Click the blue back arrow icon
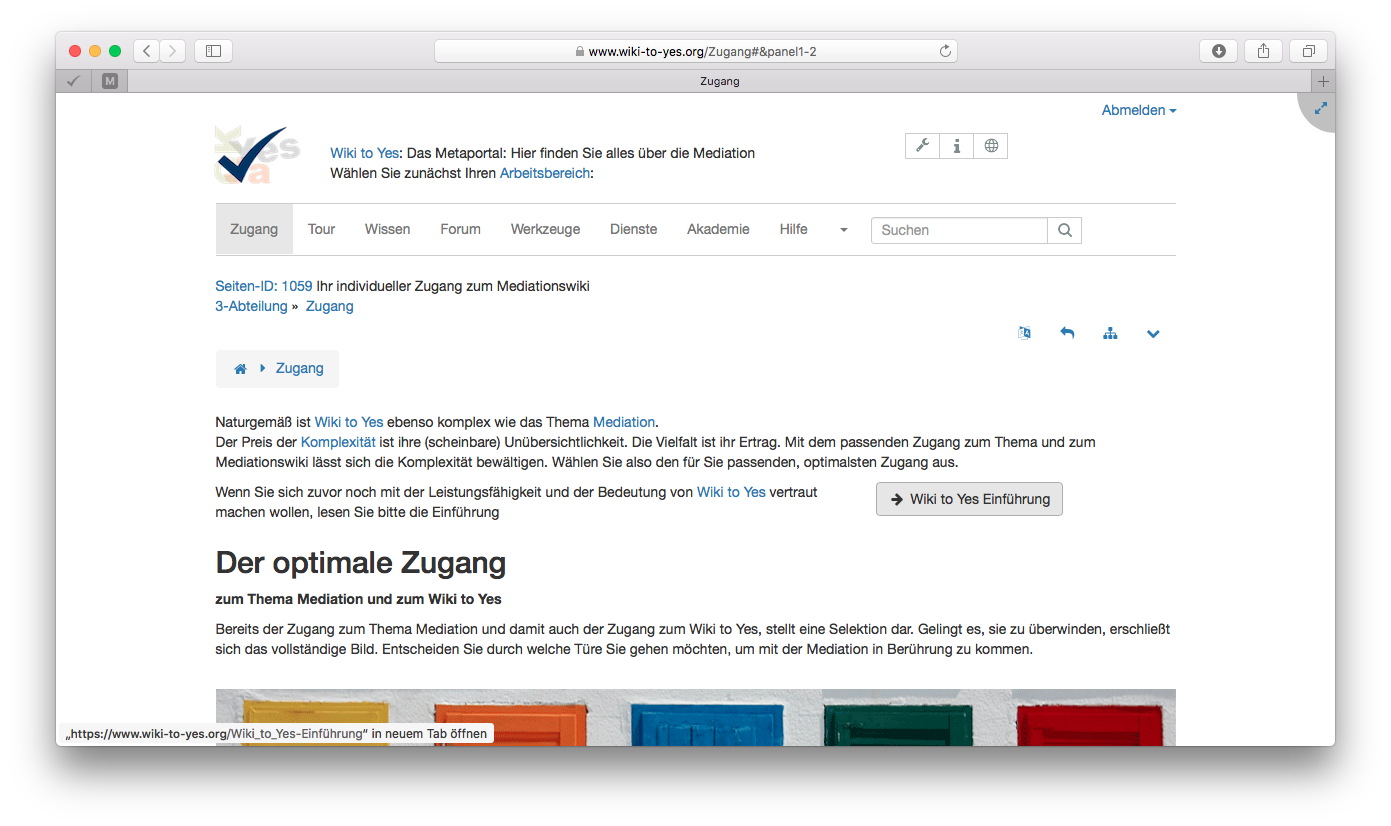This screenshot has height=826, width=1391. pos(1067,333)
